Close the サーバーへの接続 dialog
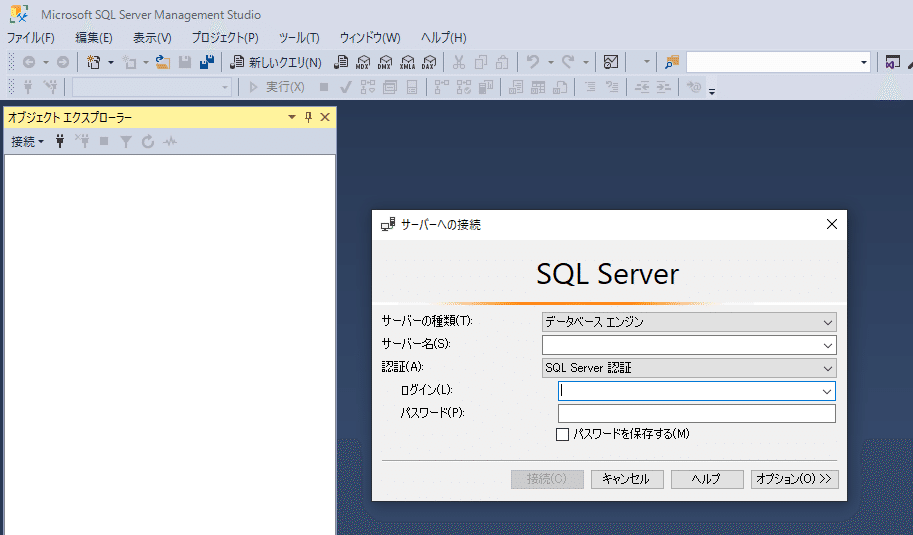913x535 pixels. point(831,224)
